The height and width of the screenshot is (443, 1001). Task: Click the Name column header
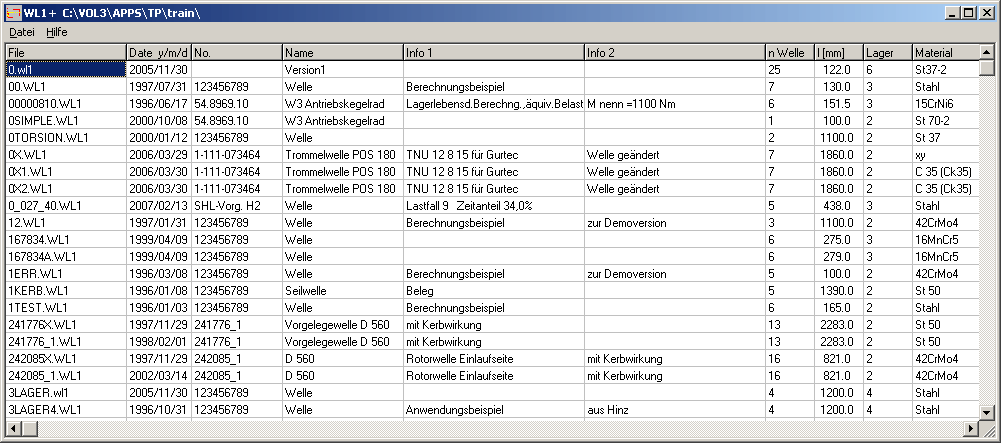point(342,52)
